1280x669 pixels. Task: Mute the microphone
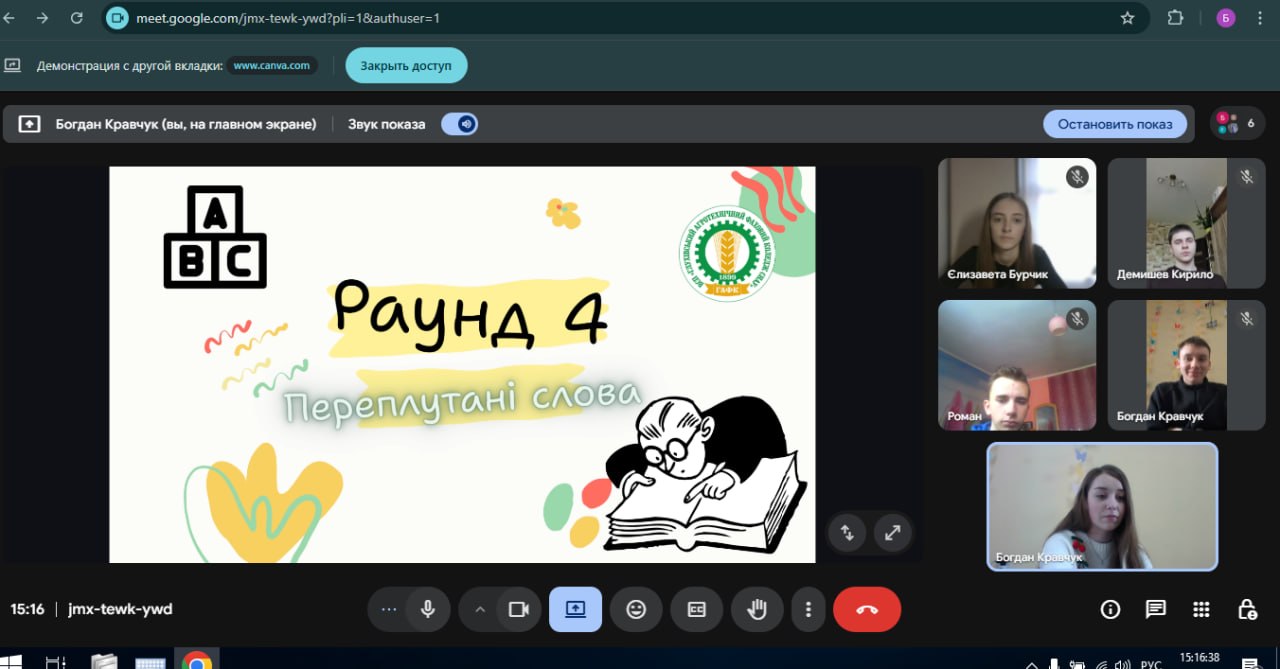click(x=428, y=609)
